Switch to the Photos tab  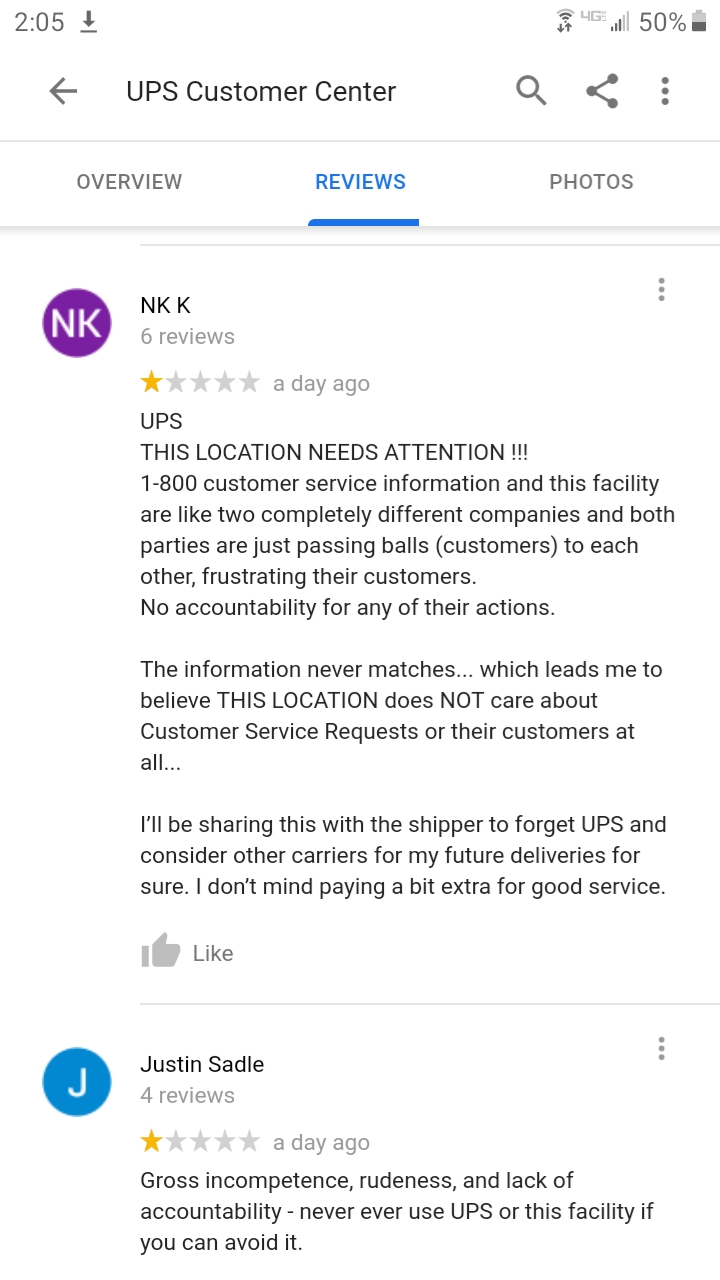[x=591, y=182]
